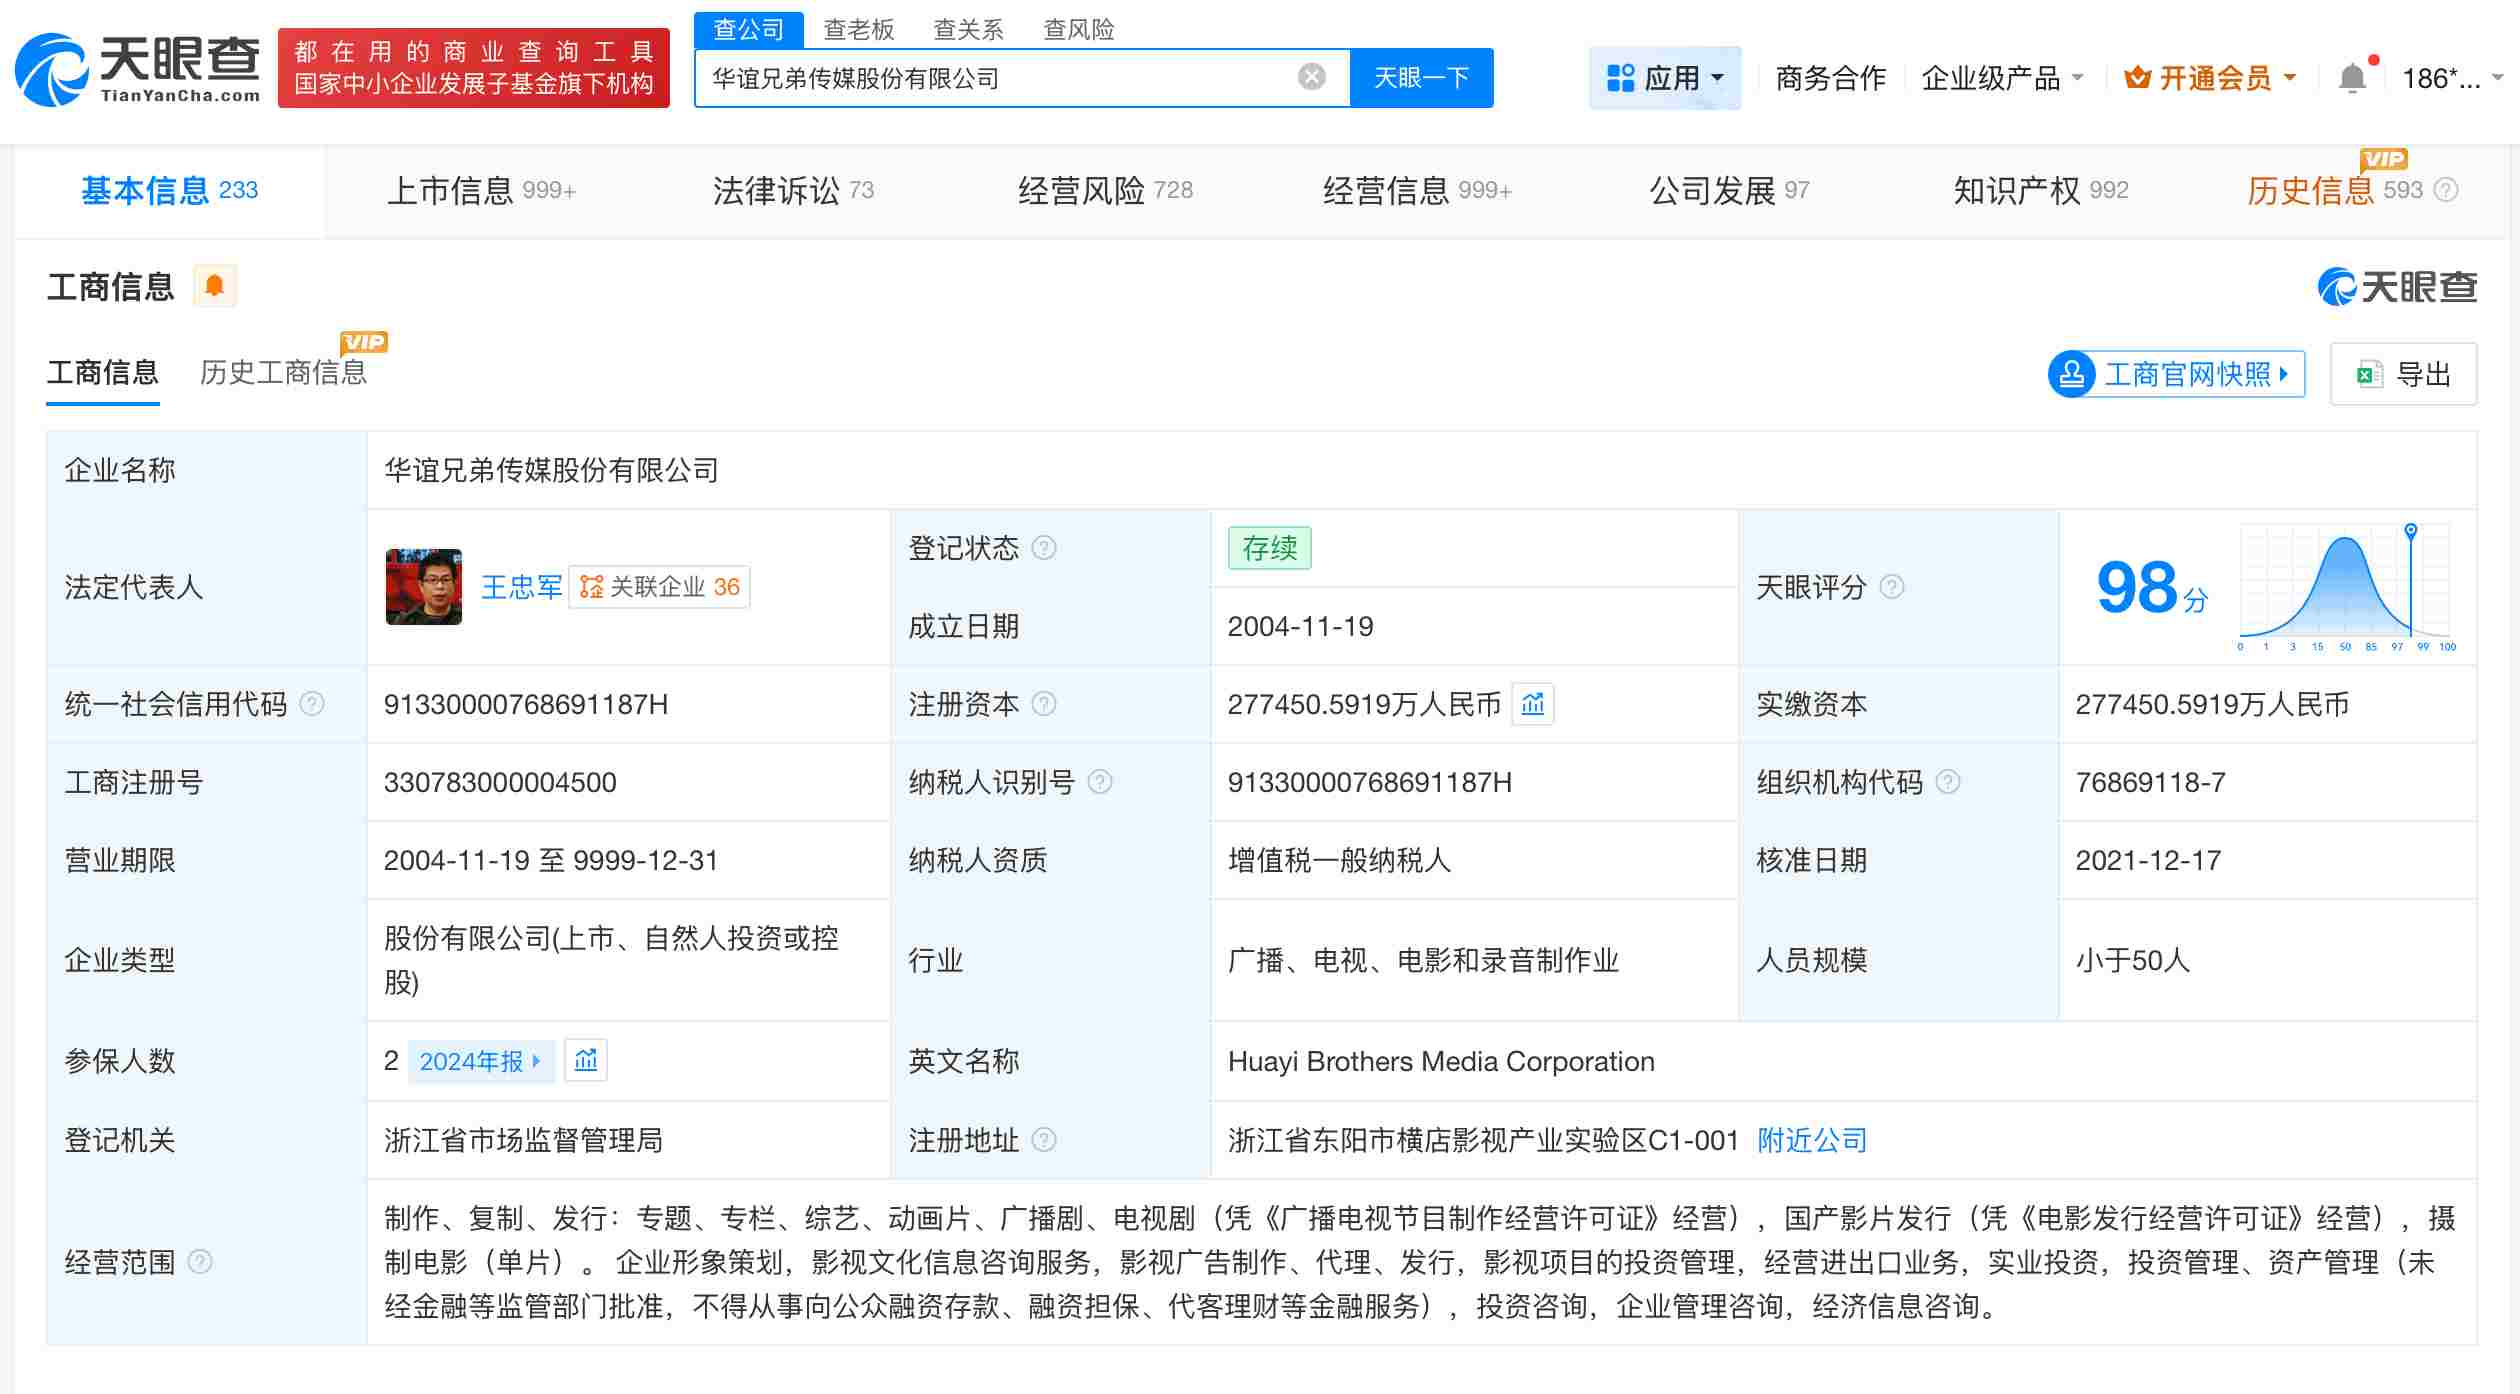This screenshot has height=1394, width=2520.
Task: Clear the search box with the X icon
Action: tap(1310, 77)
